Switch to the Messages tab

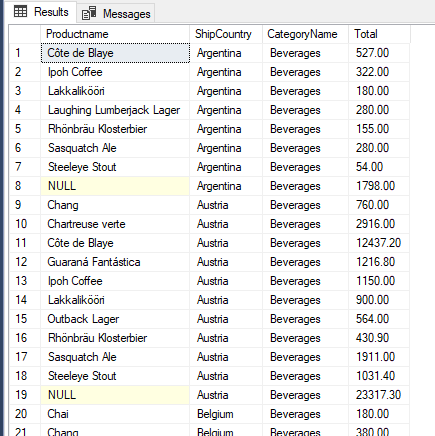tap(116, 14)
